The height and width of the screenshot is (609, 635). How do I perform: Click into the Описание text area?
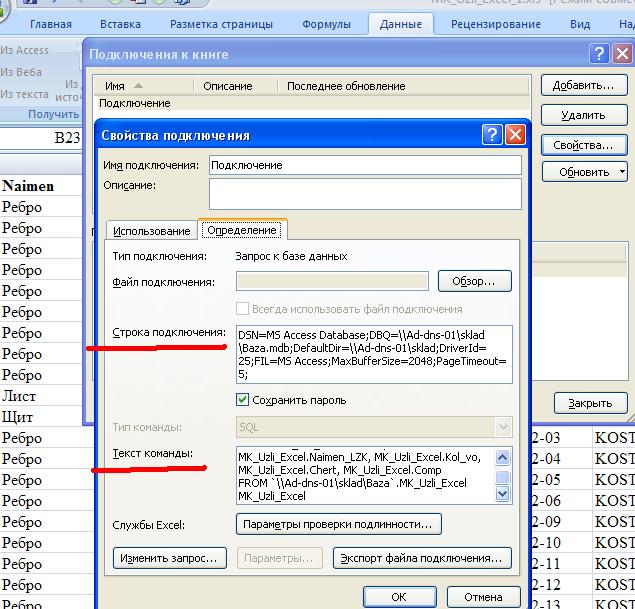[365, 194]
